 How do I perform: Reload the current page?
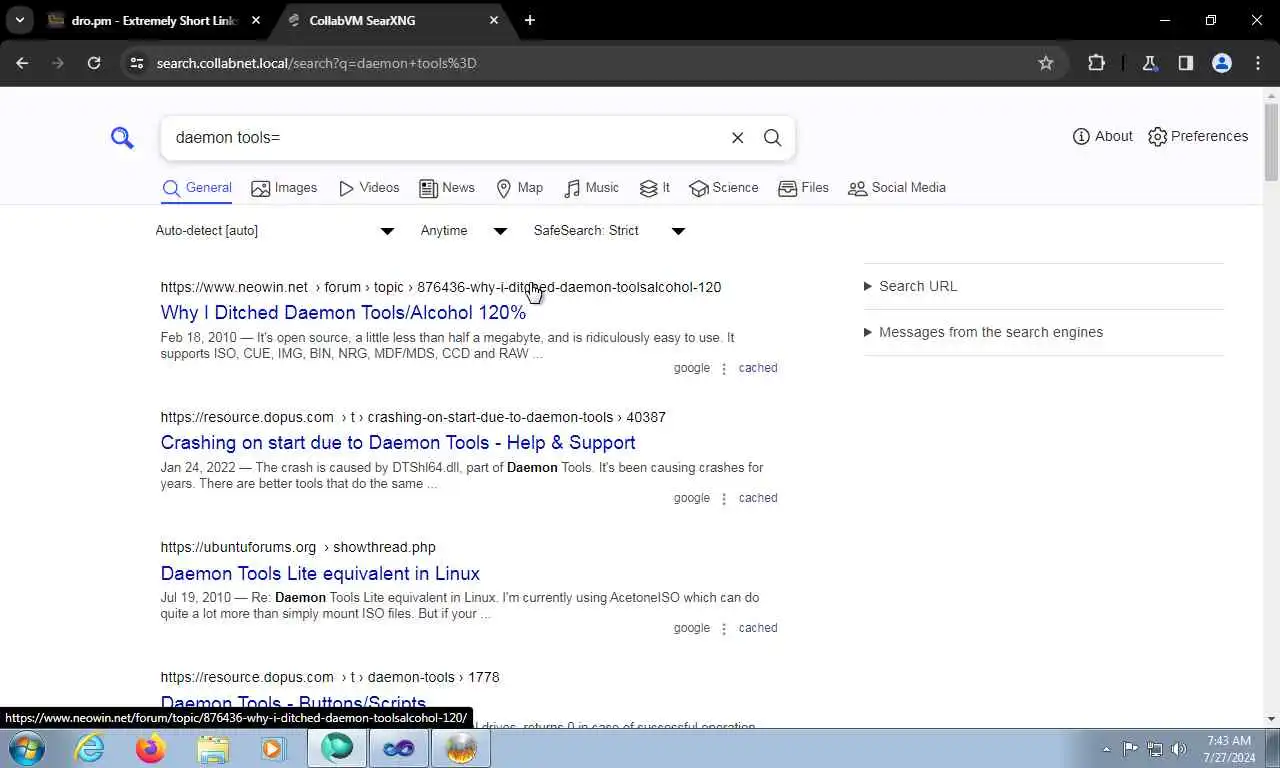coord(94,63)
